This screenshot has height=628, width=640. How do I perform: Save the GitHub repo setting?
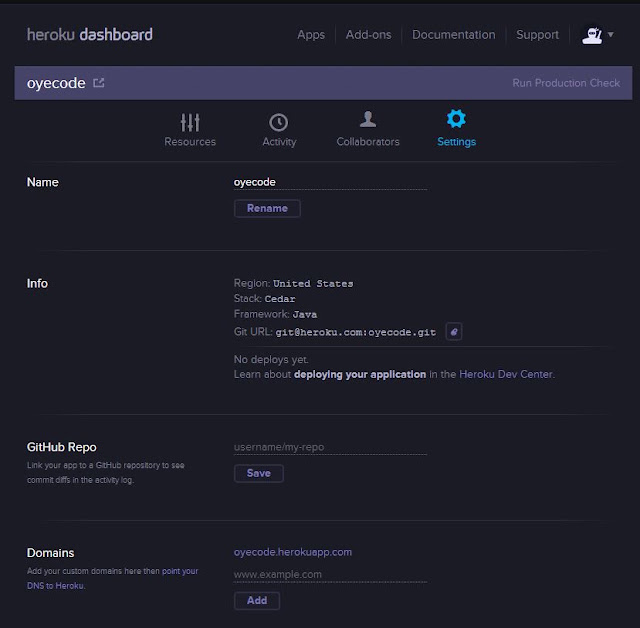click(x=259, y=473)
